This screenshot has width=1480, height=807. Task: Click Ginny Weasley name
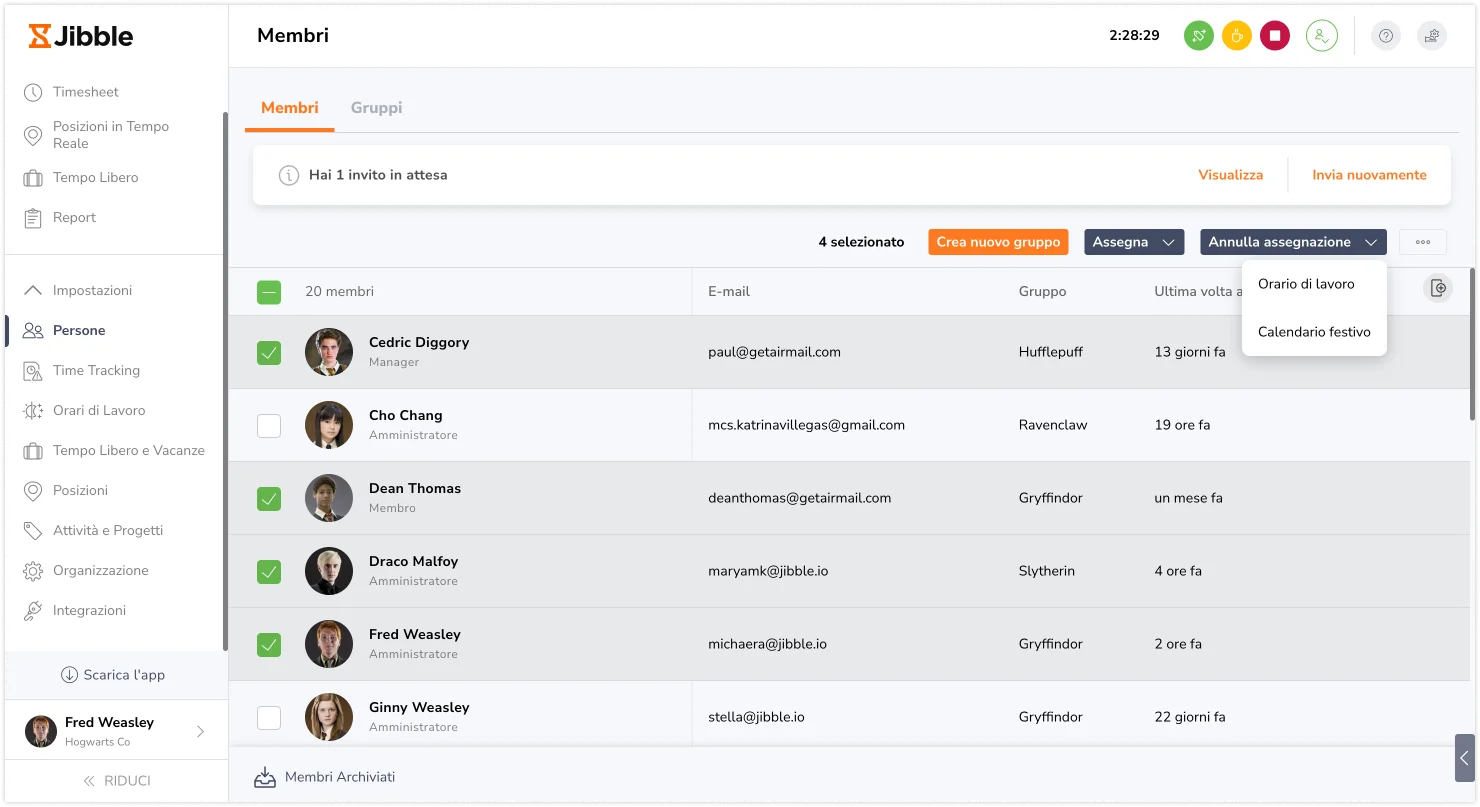tap(419, 708)
